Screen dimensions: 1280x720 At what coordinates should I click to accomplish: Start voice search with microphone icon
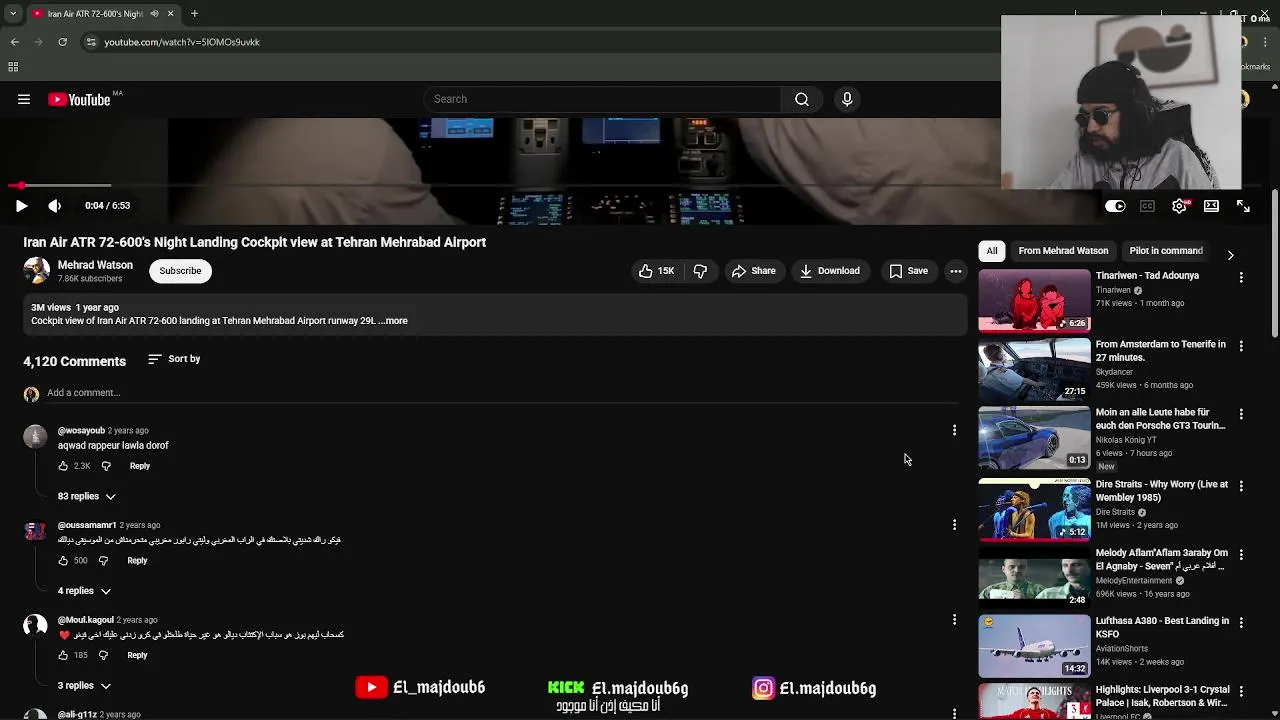pos(847,99)
